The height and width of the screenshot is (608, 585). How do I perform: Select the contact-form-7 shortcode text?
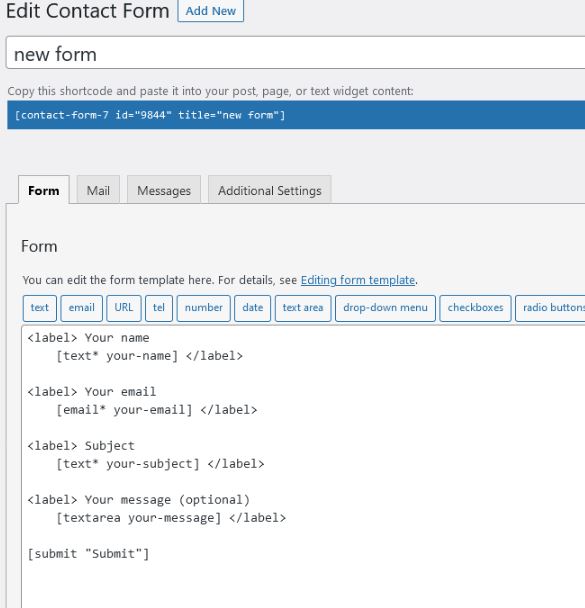pos(150,115)
